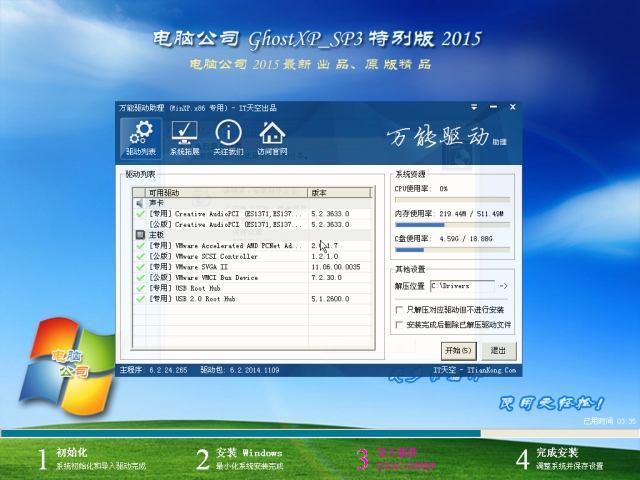Toggle the 主板 category checkbox

[140, 235]
